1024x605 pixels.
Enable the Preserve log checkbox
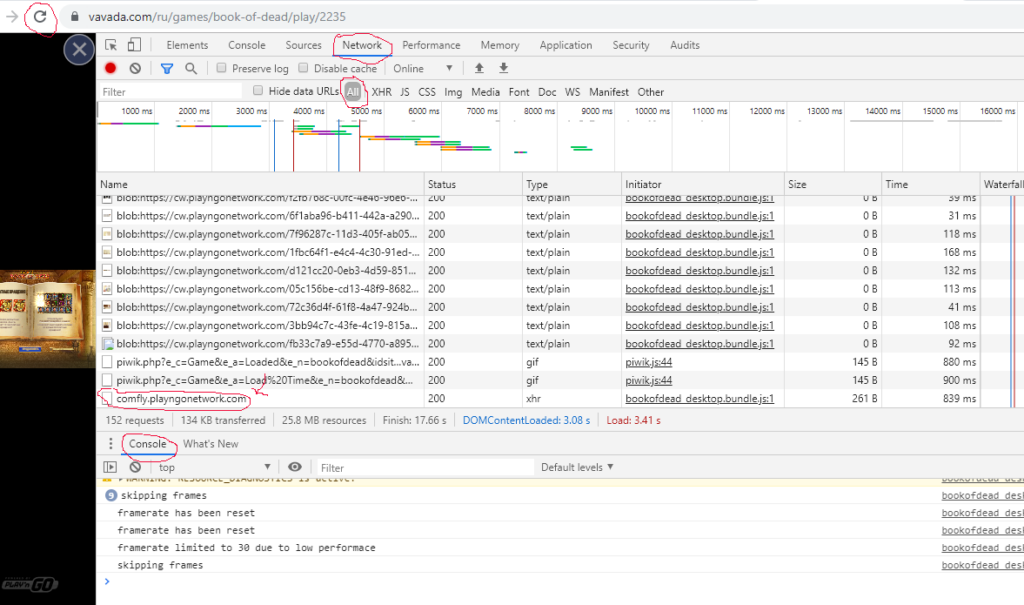[222, 69]
